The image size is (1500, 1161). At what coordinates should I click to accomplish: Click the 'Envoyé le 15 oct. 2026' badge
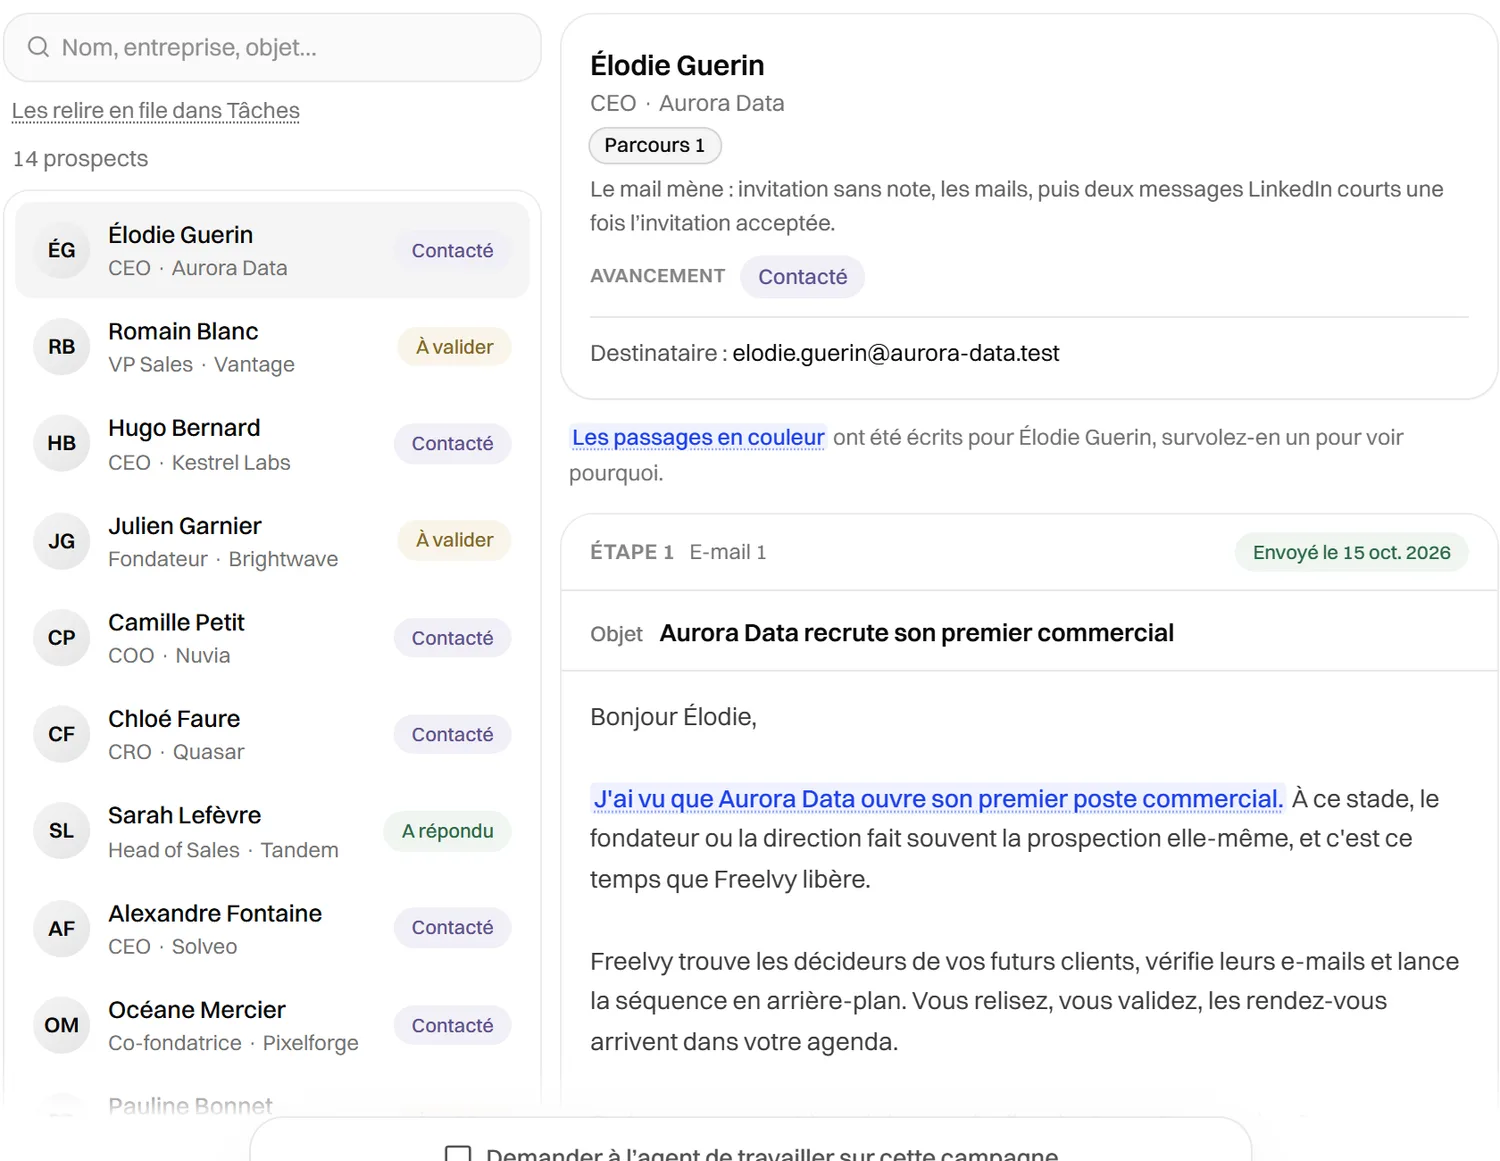(1351, 552)
